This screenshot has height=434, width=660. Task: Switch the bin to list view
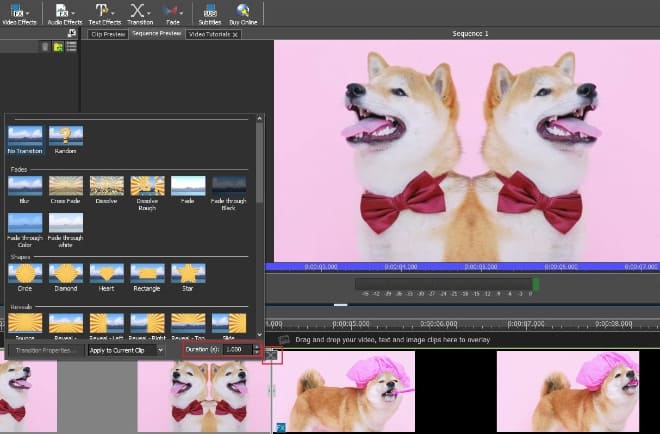[72, 46]
